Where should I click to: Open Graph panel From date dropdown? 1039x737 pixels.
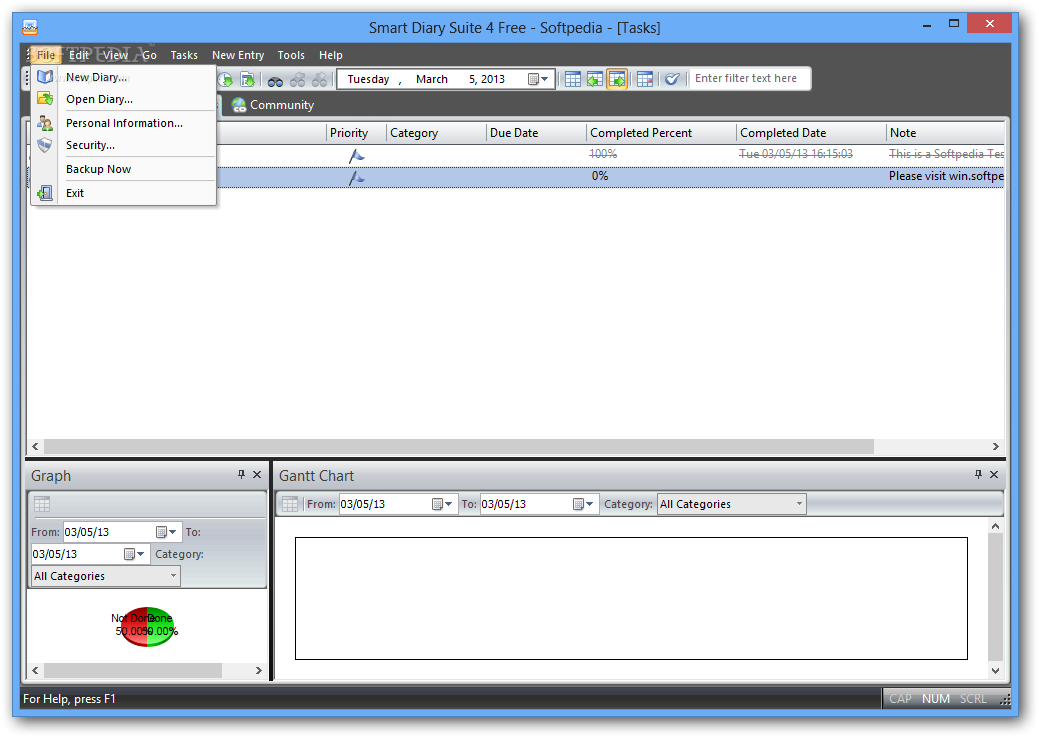pyautogui.click(x=166, y=532)
